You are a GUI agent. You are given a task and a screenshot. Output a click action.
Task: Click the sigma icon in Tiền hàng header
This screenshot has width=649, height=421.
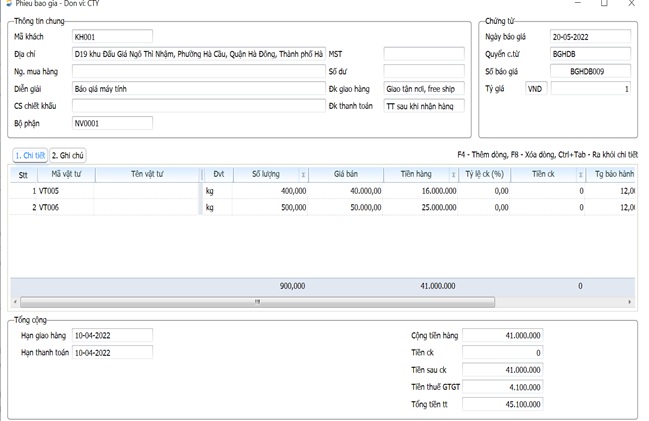pos(453,173)
